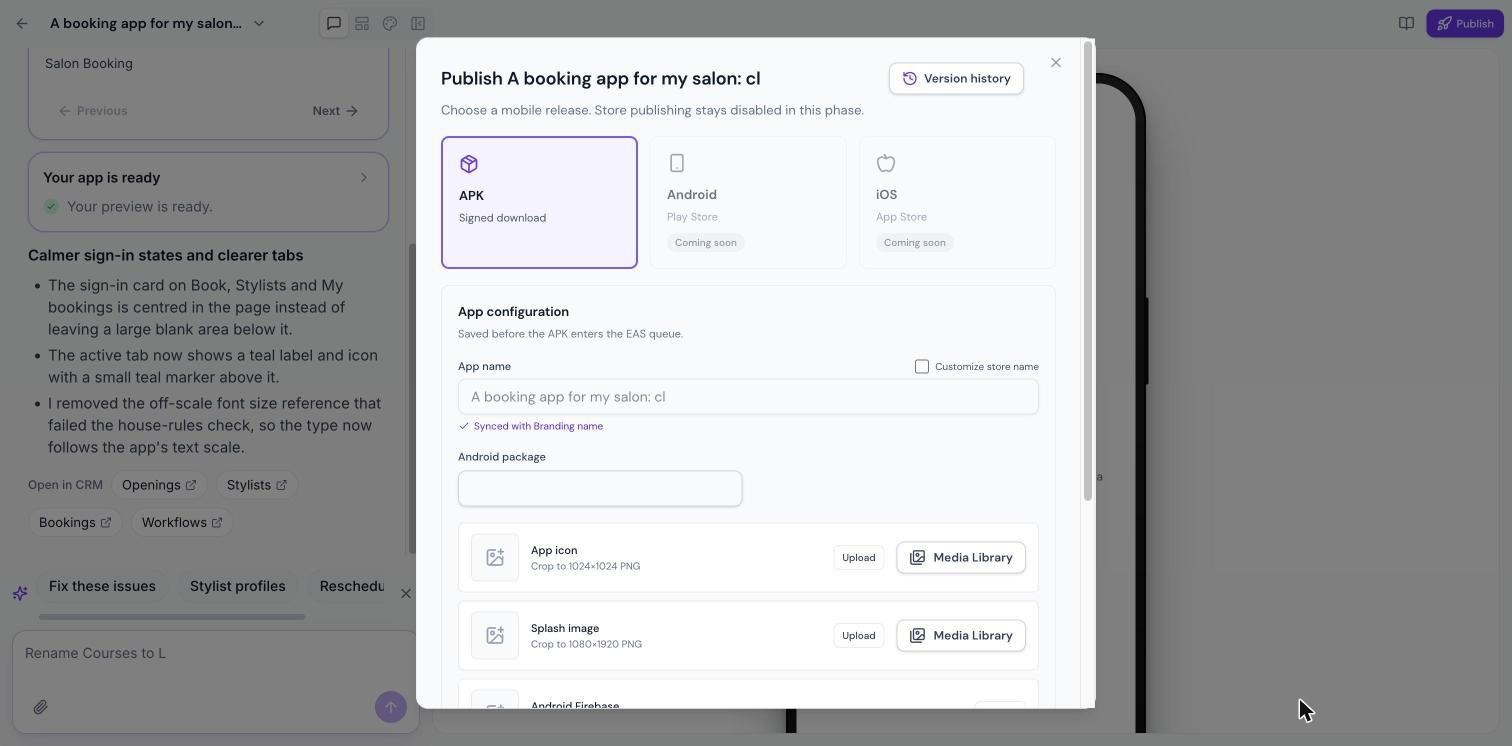Click the Publish button in the top bar
1512x746 pixels.
1465,23
